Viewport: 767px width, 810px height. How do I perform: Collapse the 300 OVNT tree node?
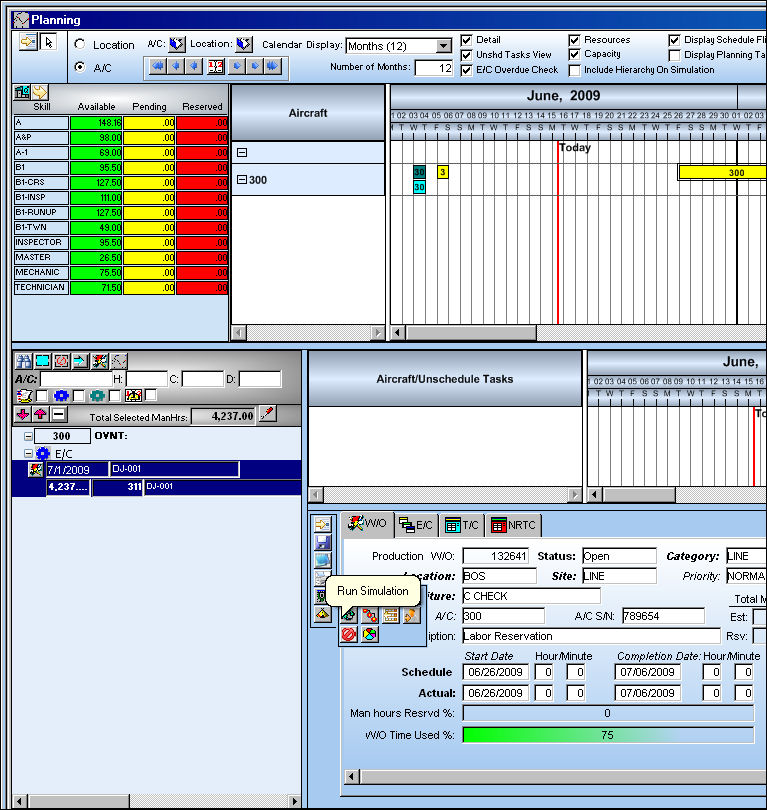[x=28, y=437]
